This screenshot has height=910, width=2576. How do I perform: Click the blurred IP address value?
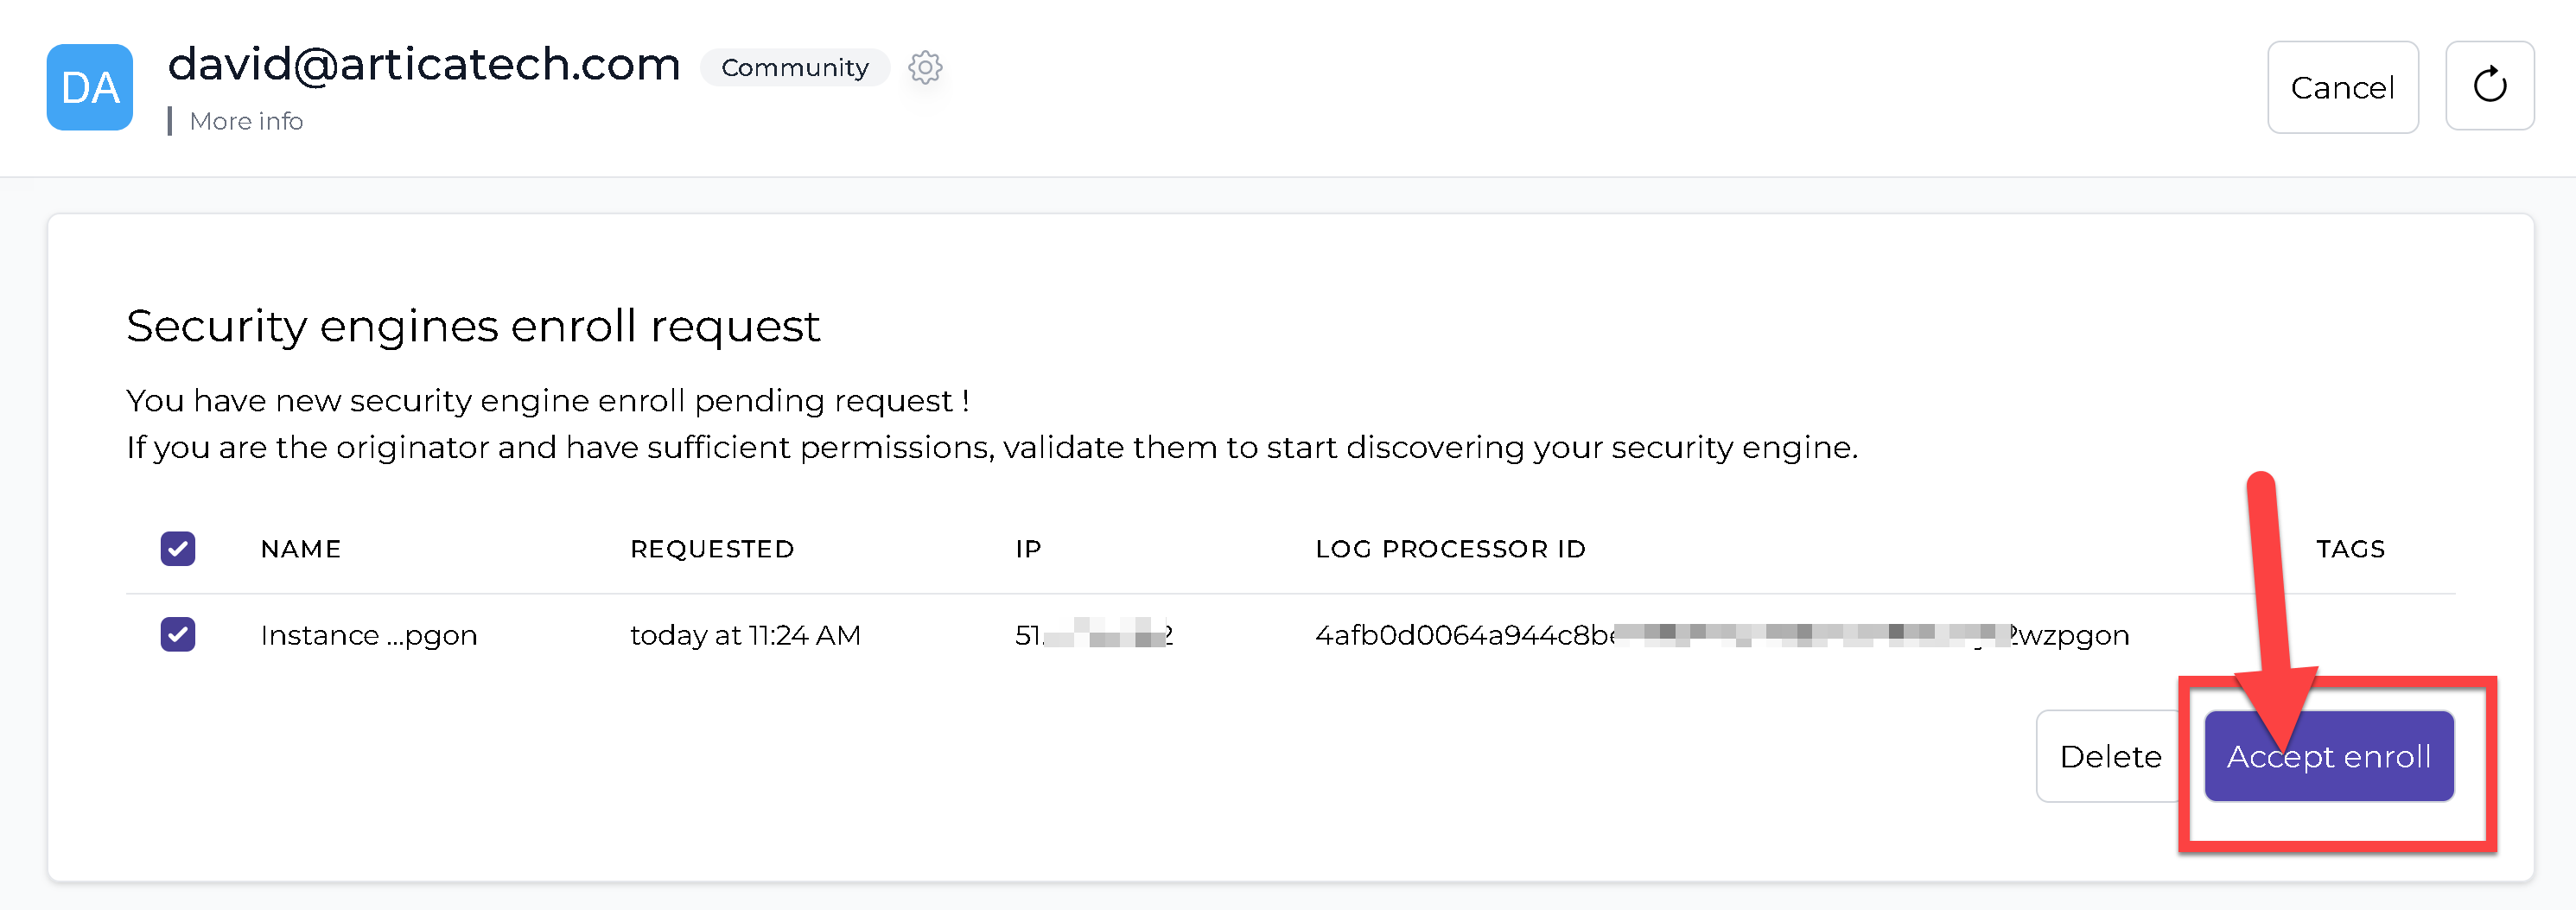[1094, 635]
